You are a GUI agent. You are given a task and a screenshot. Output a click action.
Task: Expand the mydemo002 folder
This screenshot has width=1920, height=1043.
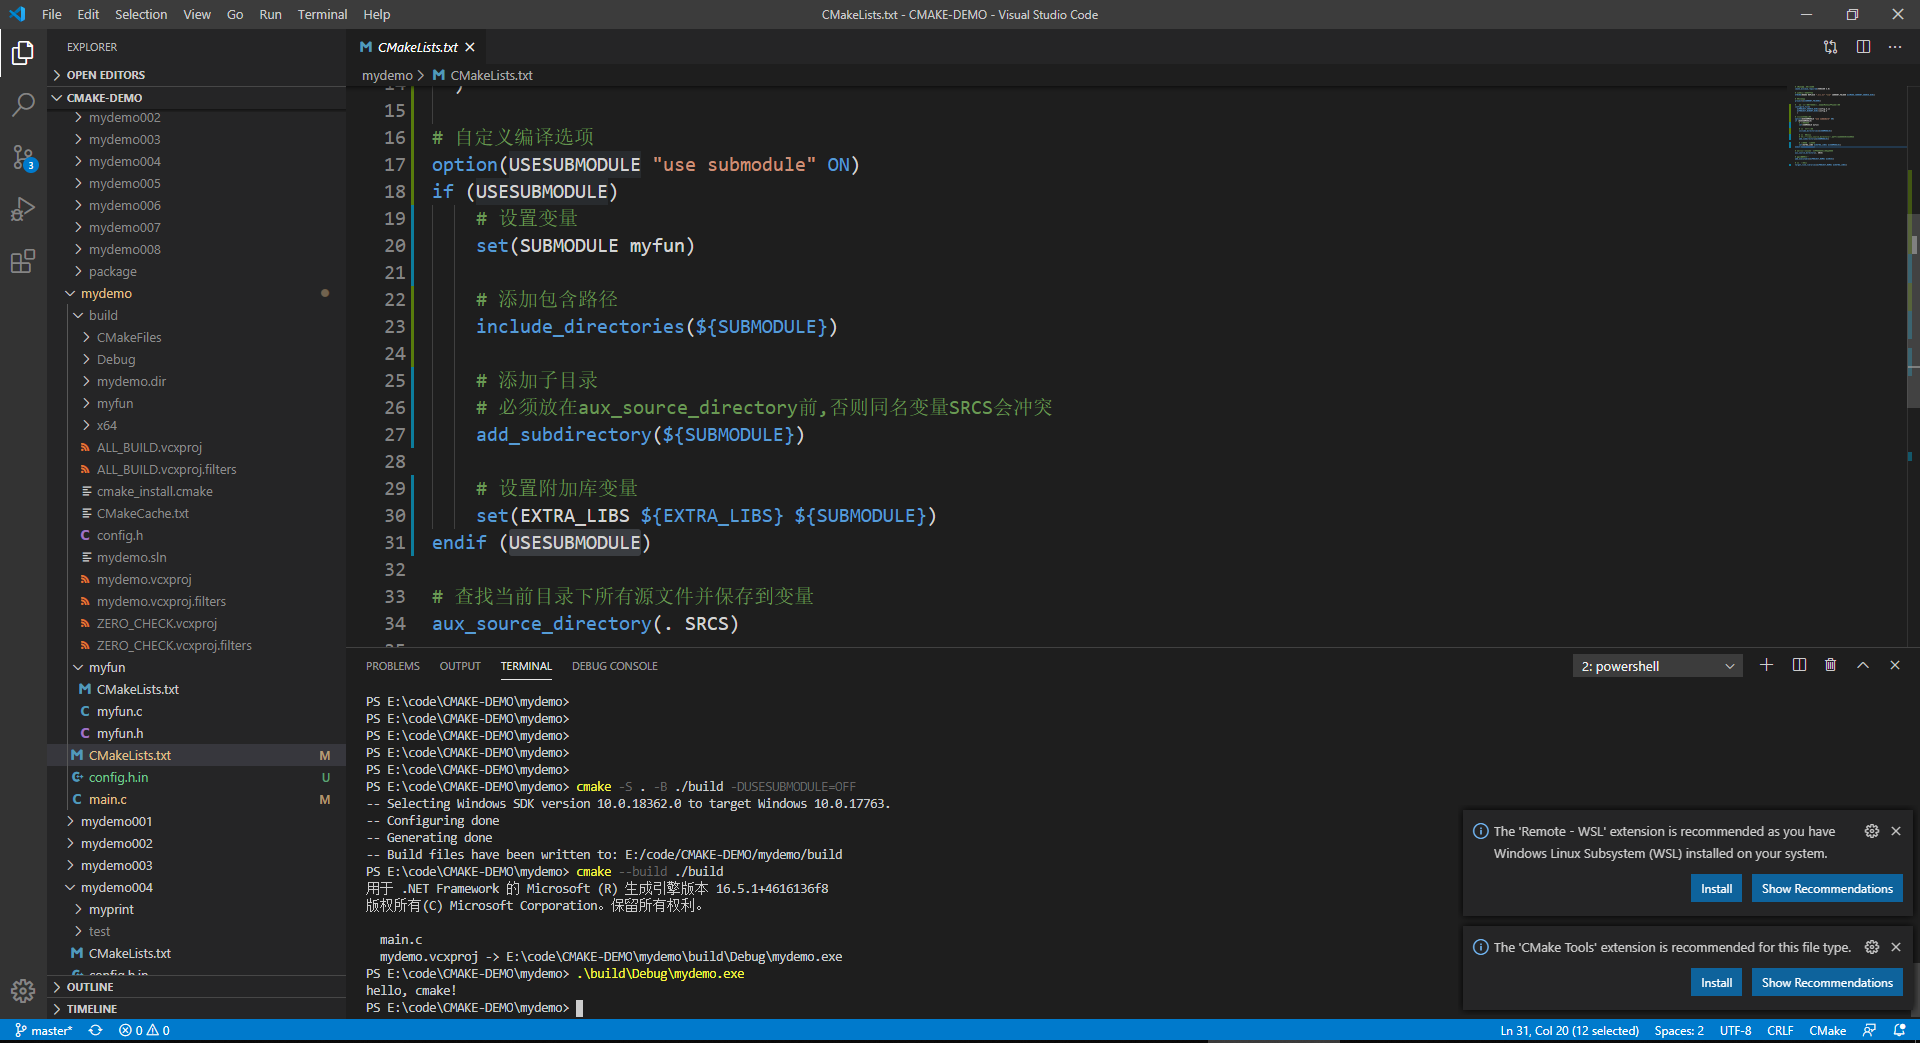124,117
